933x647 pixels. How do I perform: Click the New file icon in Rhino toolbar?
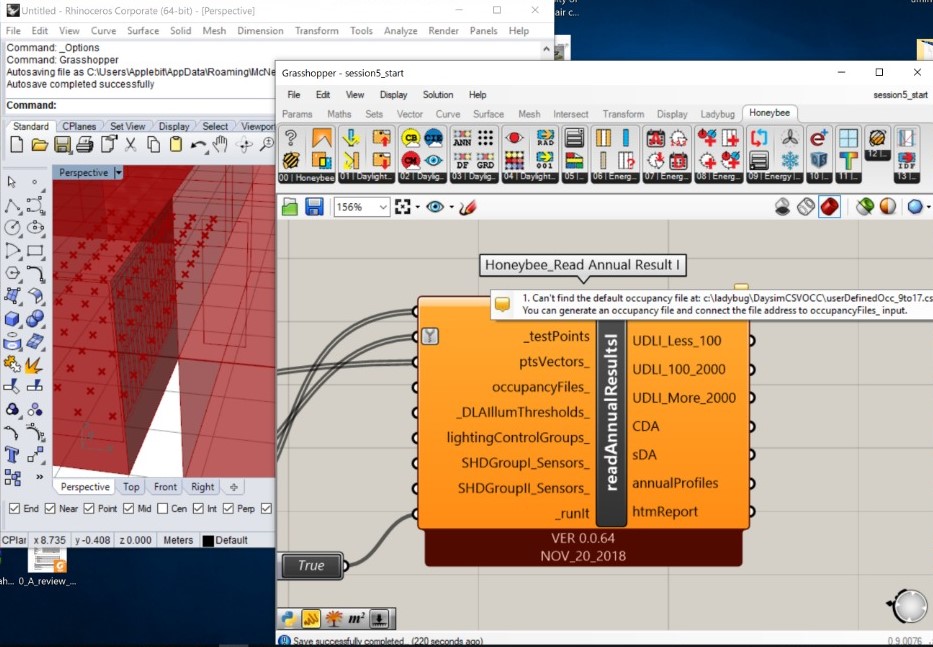point(17,145)
